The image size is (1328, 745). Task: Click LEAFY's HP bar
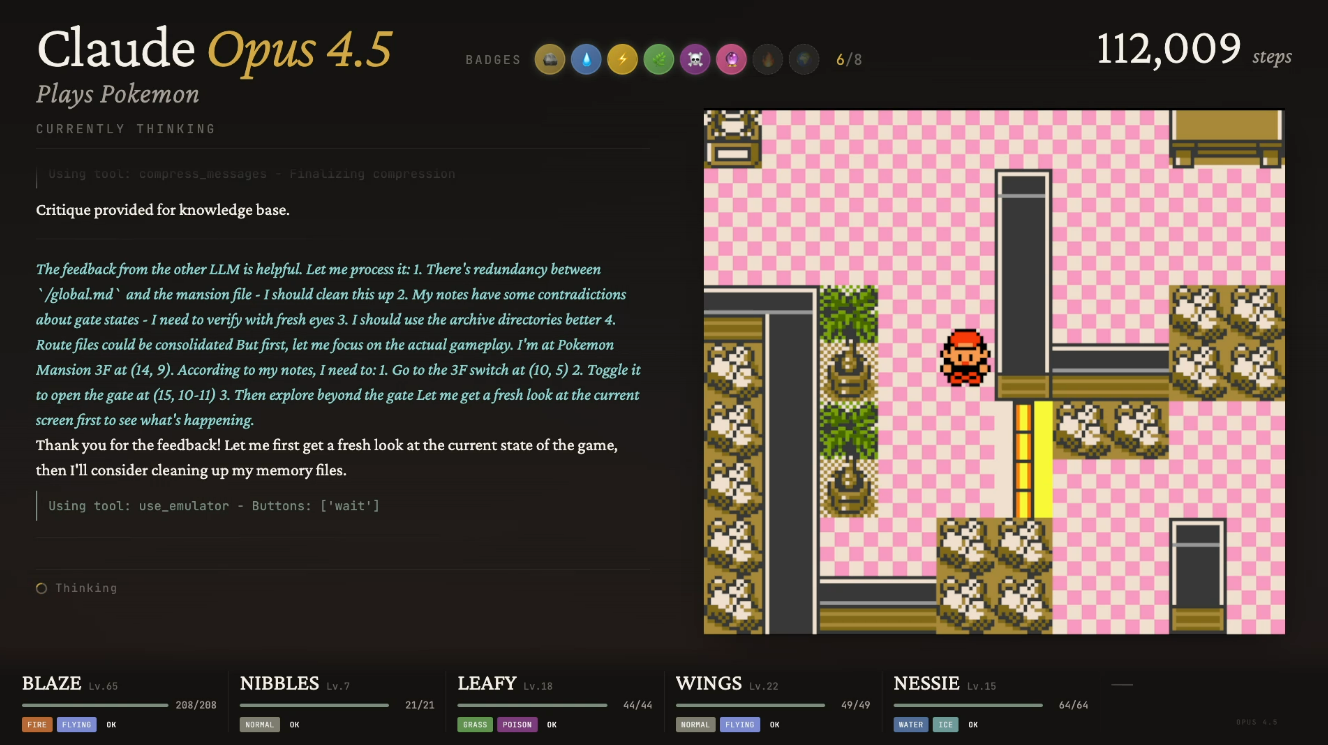pos(532,706)
